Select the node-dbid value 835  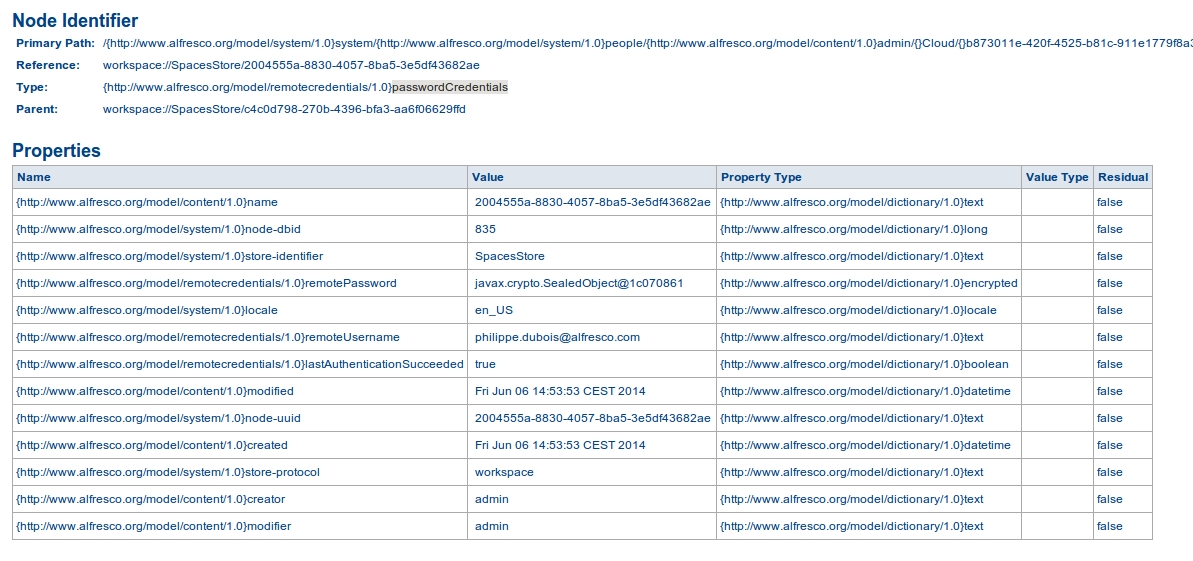tap(485, 229)
